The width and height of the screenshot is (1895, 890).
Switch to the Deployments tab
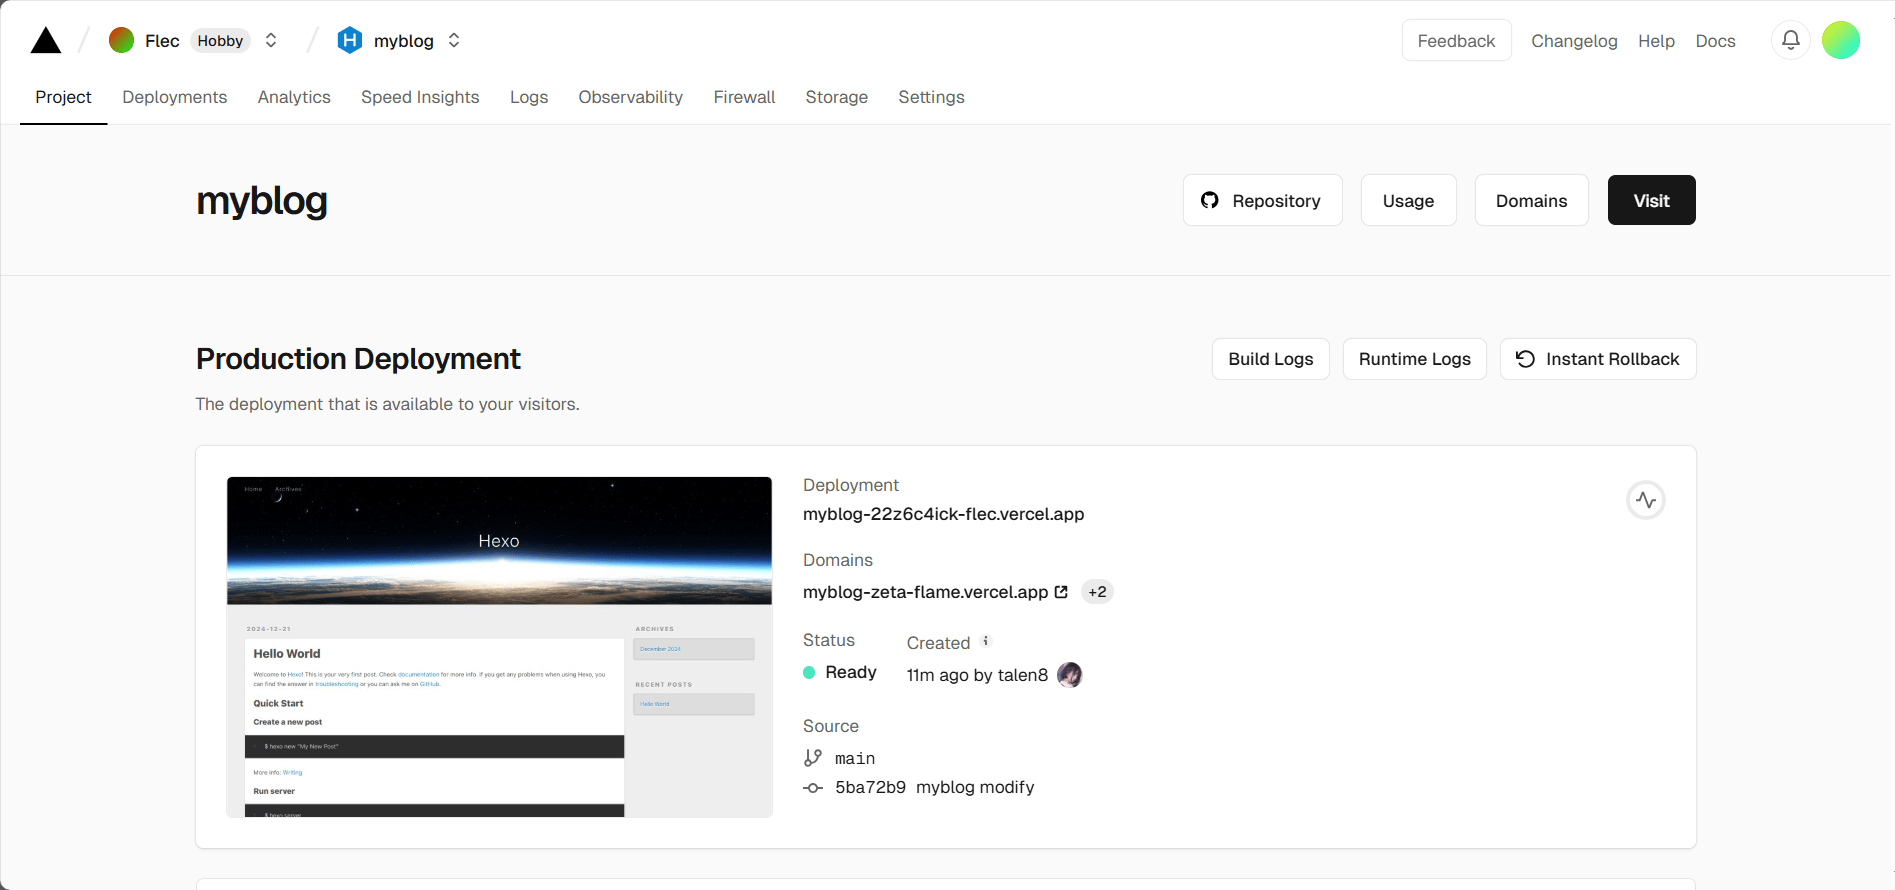174,97
